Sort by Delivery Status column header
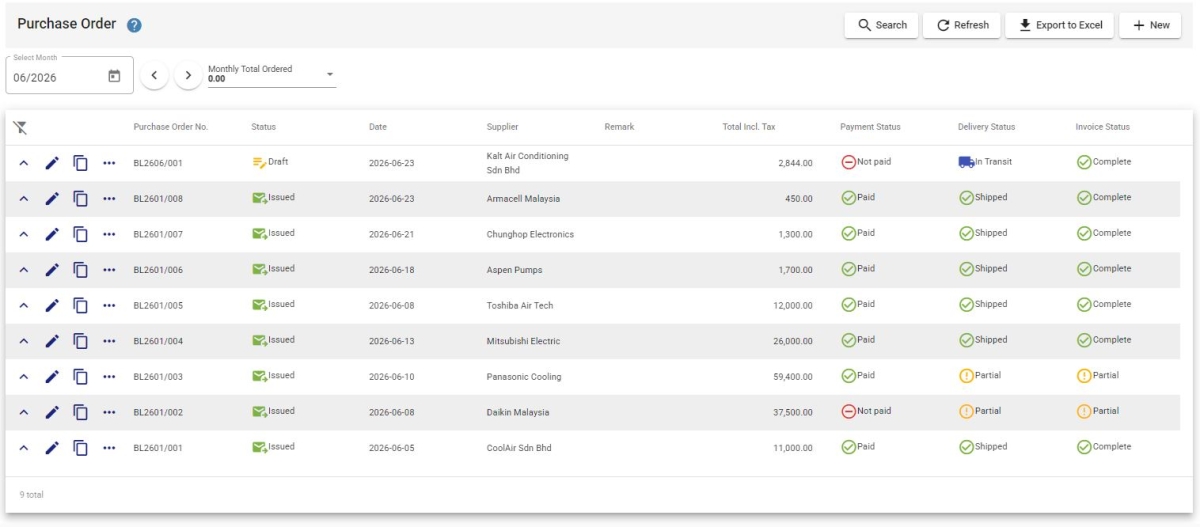Screen dimensions: 1200x527 [987, 127]
